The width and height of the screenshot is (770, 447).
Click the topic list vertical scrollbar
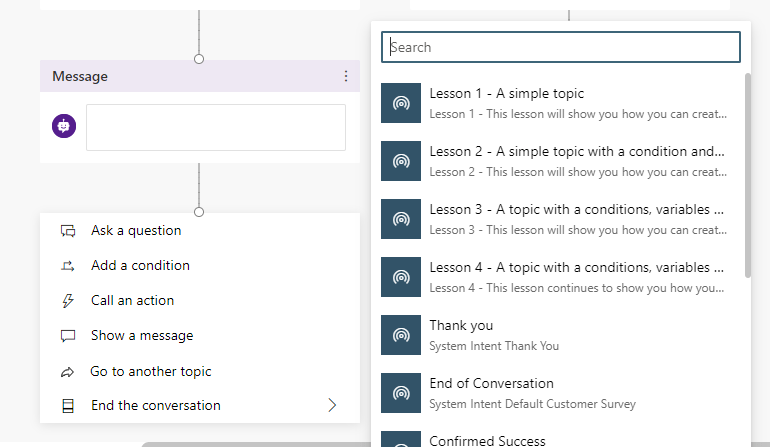(x=747, y=175)
